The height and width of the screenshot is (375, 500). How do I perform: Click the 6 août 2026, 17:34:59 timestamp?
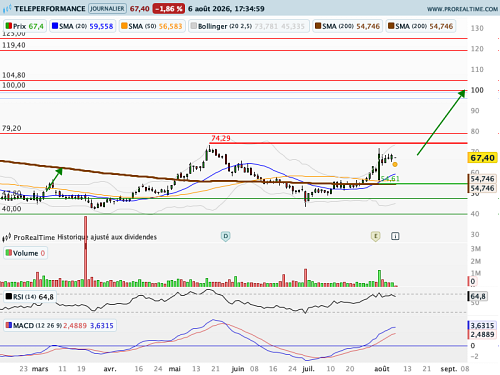point(226,9)
